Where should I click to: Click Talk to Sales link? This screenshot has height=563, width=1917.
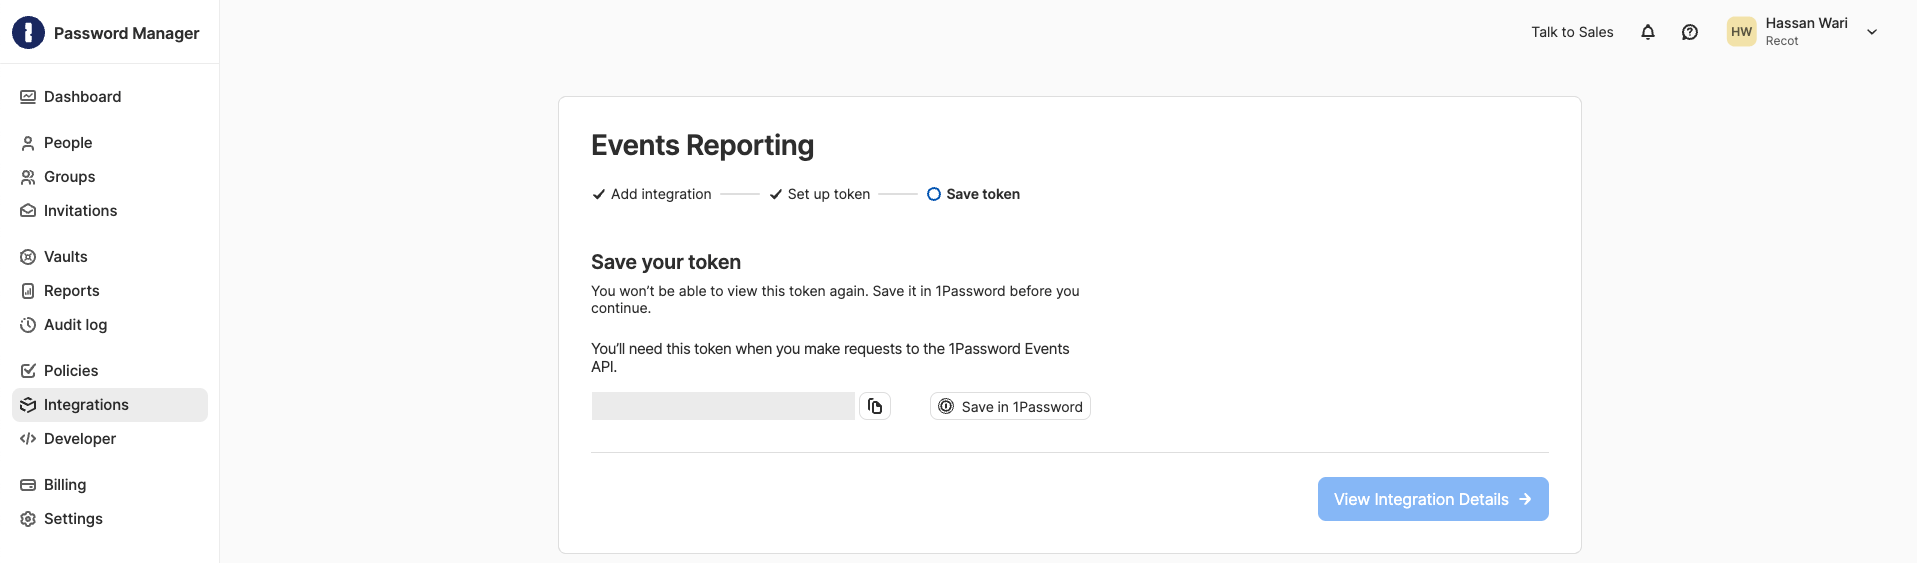pyautogui.click(x=1572, y=32)
